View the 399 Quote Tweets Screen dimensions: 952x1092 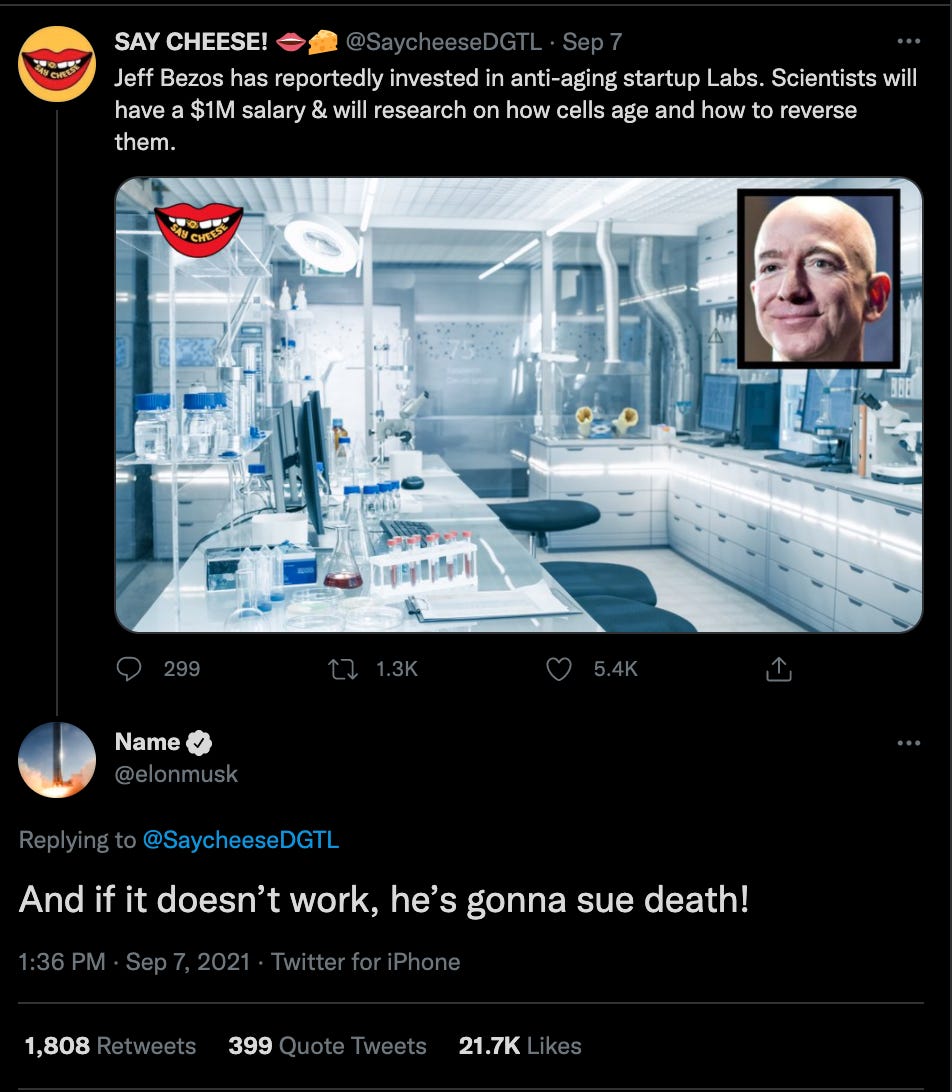pyautogui.click(x=327, y=1046)
